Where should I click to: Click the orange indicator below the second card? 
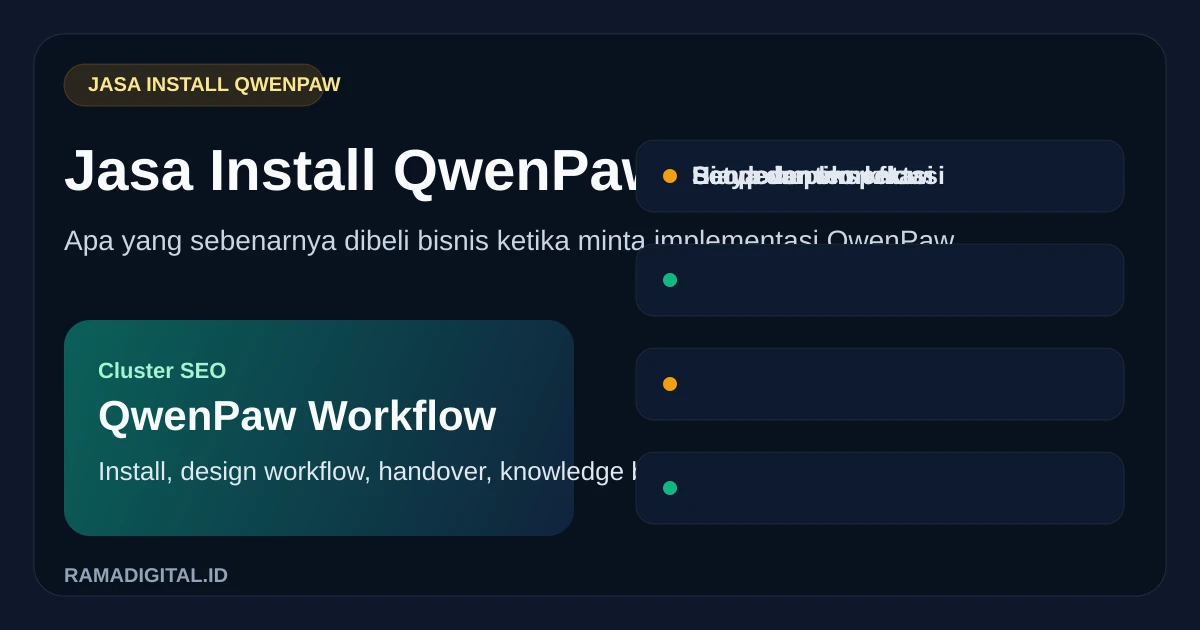tap(670, 384)
